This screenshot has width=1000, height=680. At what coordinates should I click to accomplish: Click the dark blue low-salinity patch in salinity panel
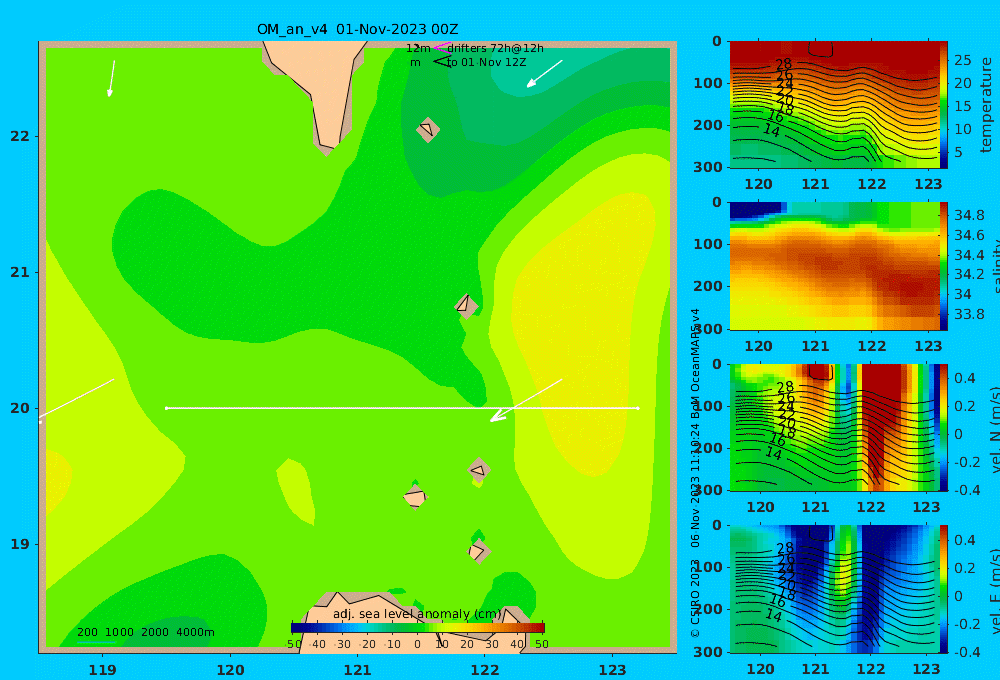click(757, 211)
